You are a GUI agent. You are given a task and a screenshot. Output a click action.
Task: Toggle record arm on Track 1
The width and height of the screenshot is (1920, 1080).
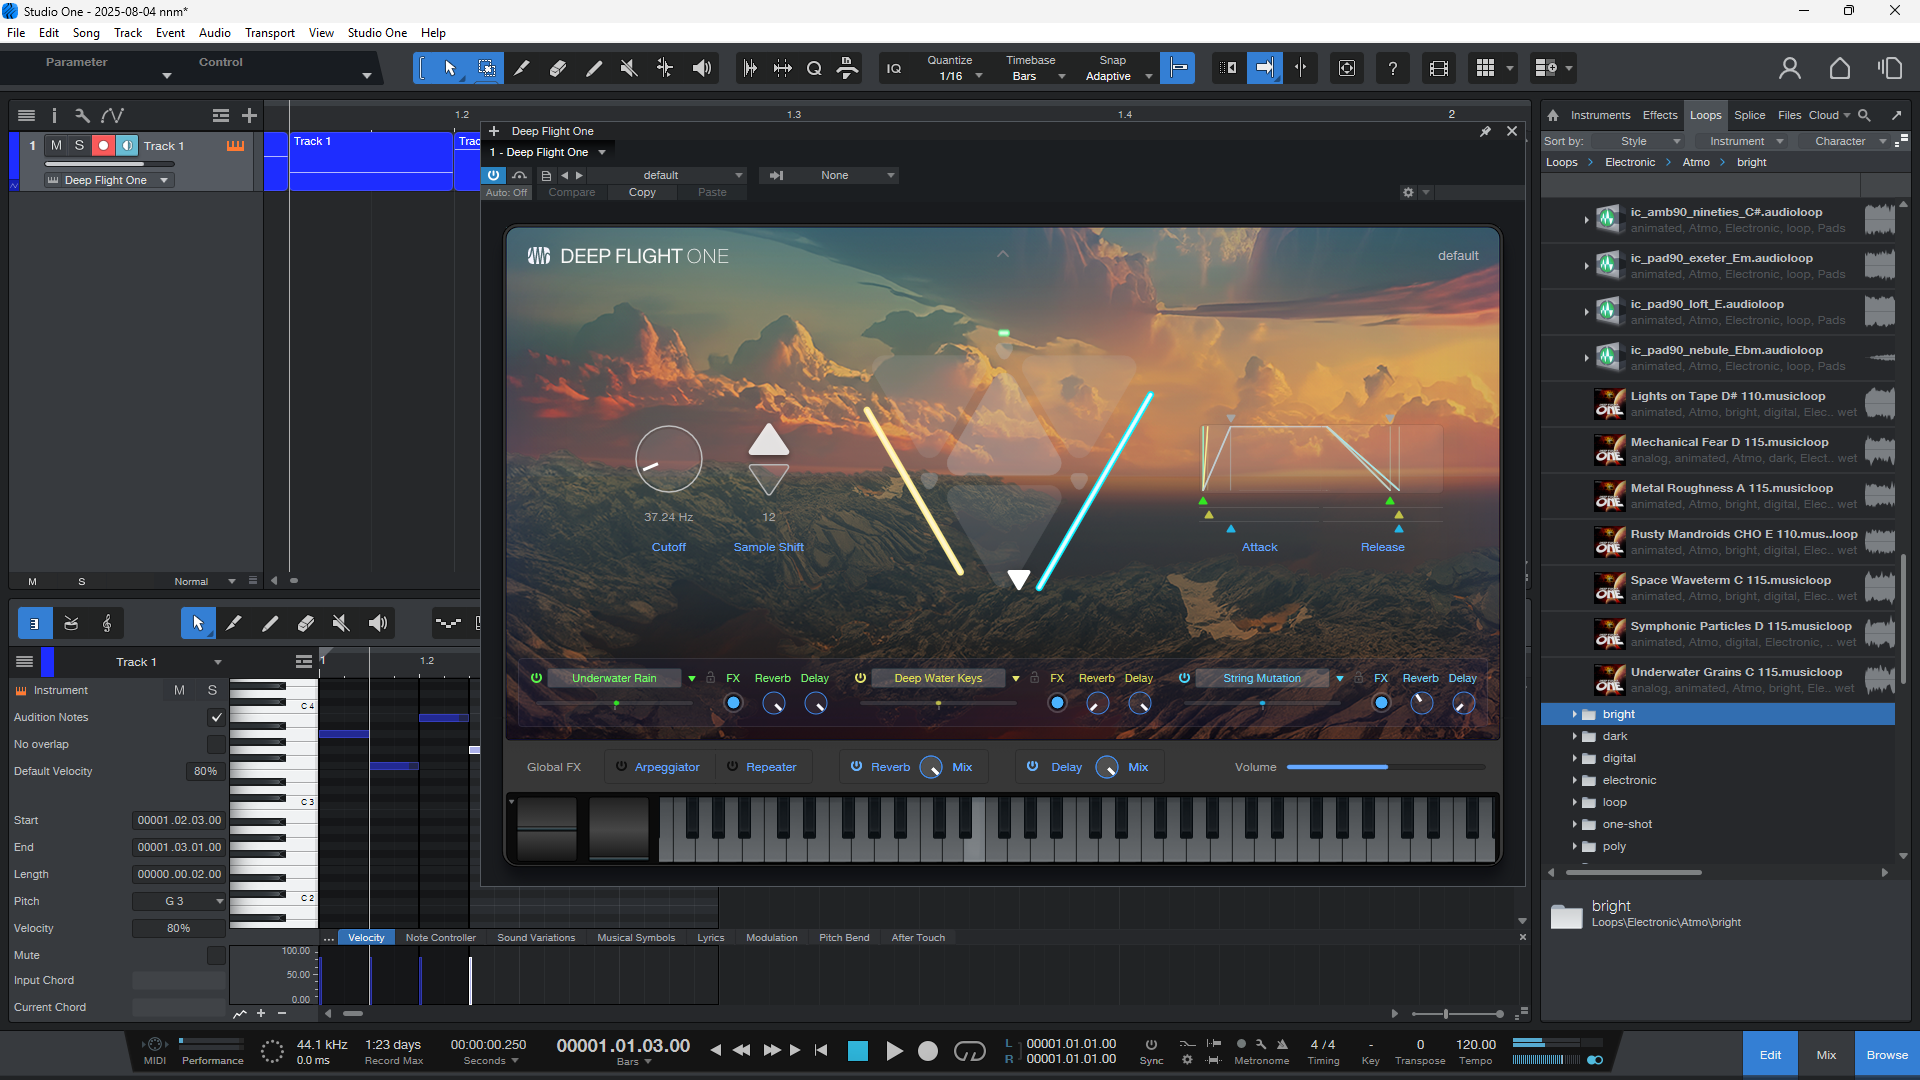point(103,145)
